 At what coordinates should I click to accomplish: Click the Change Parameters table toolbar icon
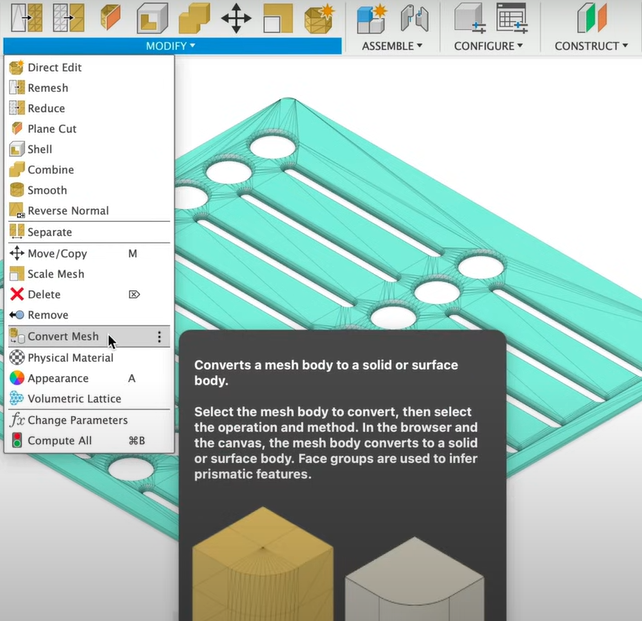tap(511, 18)
